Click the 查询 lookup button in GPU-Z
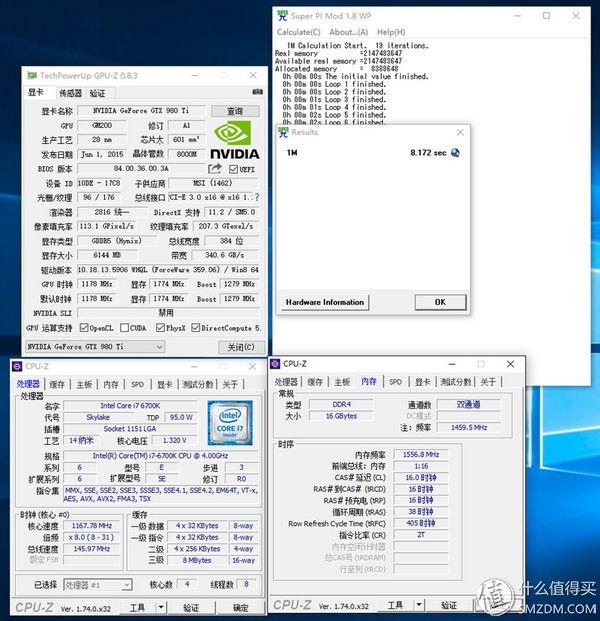This screenshot has width=600, height=621. 235,111
